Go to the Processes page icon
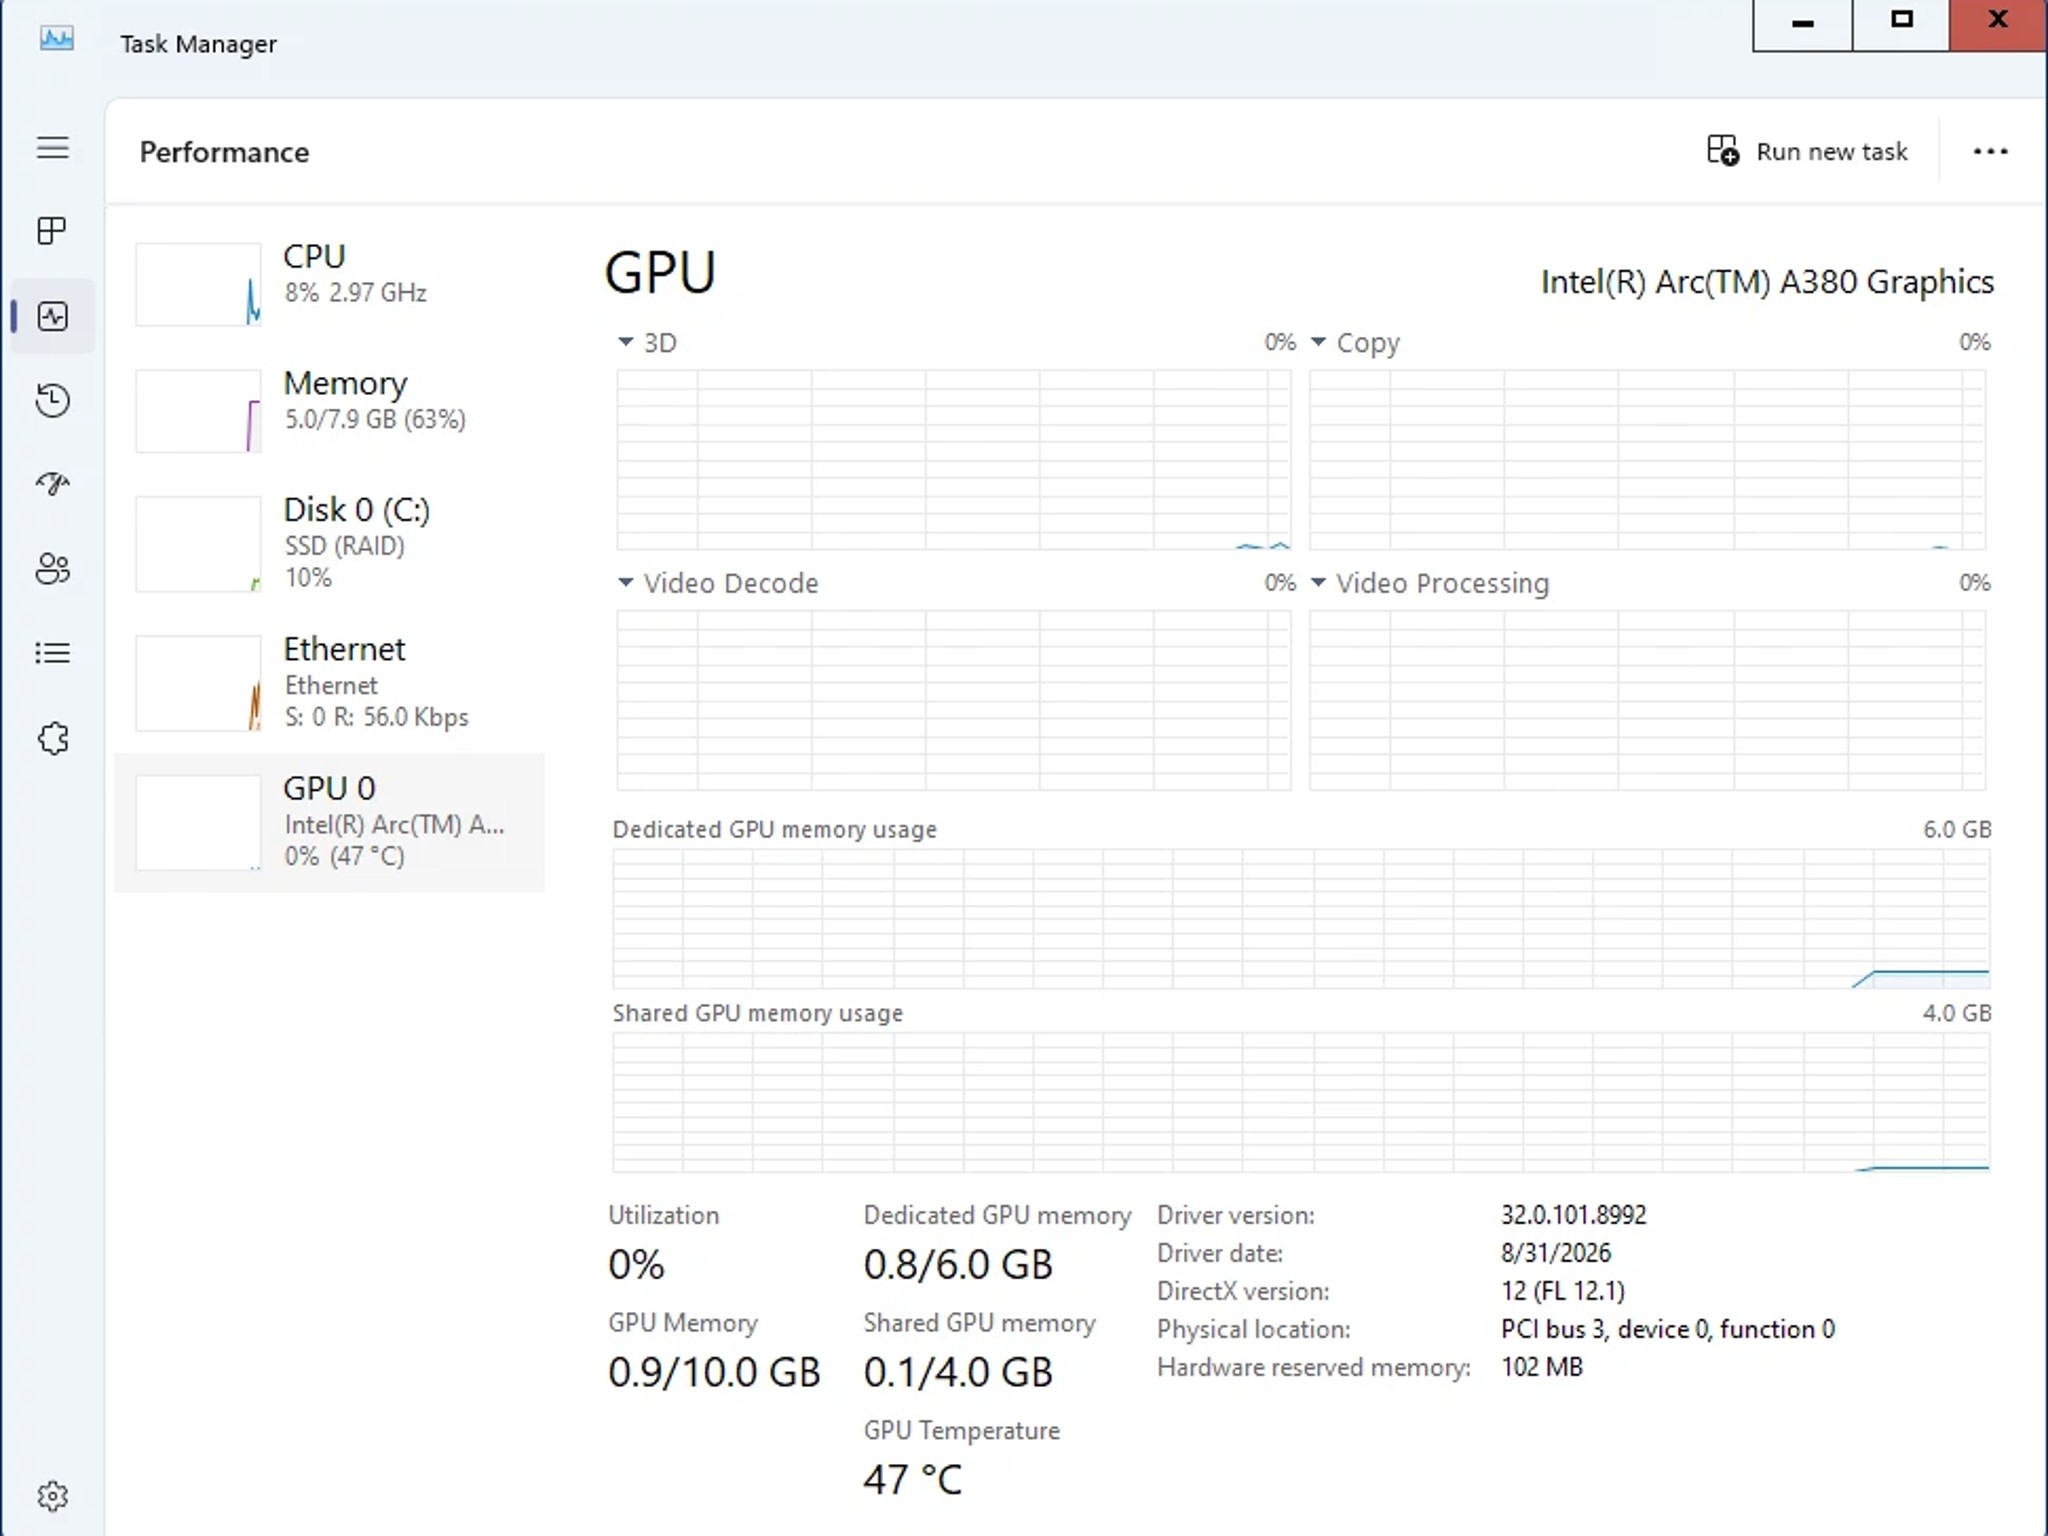 (53, 231)
